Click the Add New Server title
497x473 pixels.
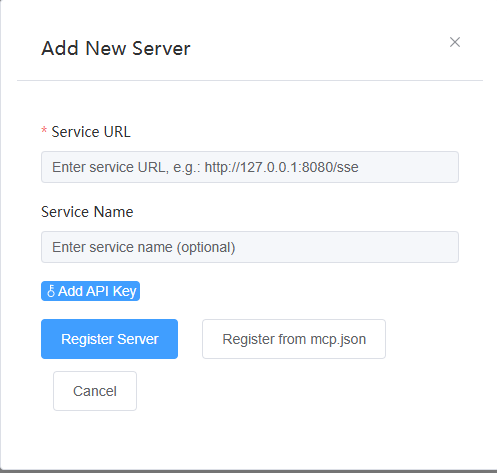click(x=116, y=48)
